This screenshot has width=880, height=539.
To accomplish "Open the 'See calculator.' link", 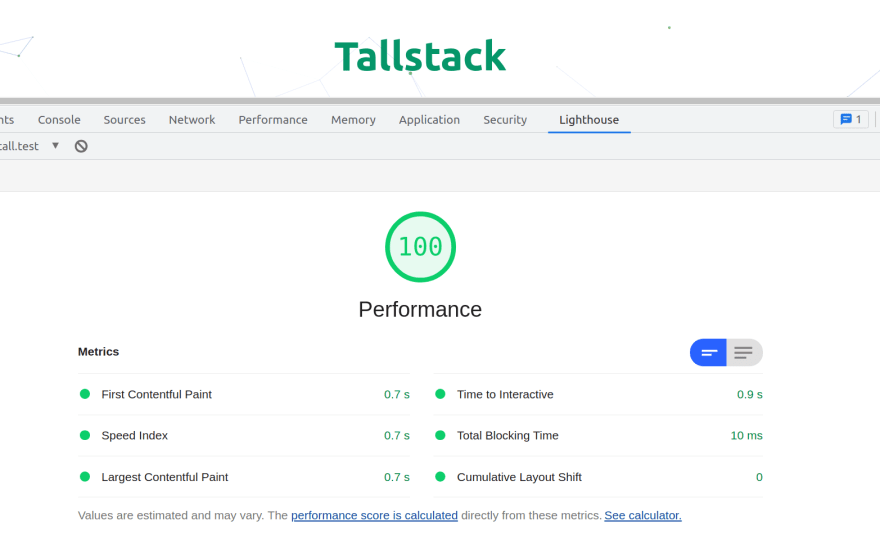I will point(643,515).
